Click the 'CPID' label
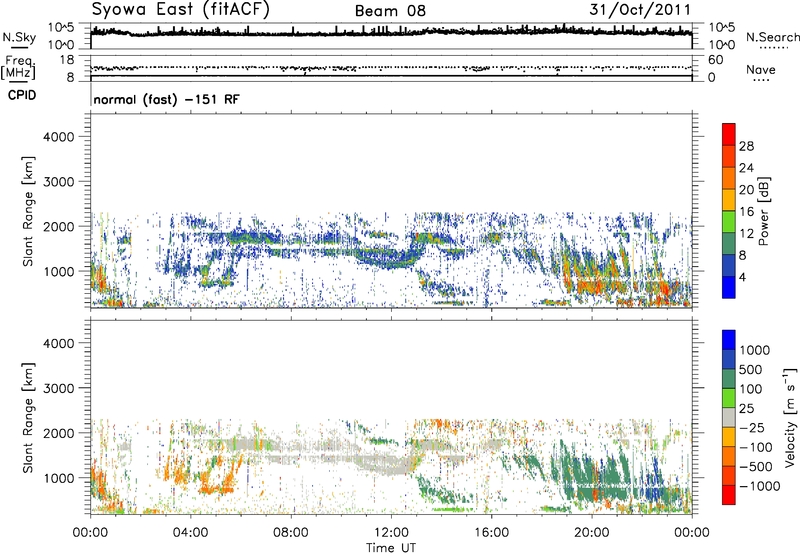This screenshot has height=554, width=800. [x=22, y=95]
